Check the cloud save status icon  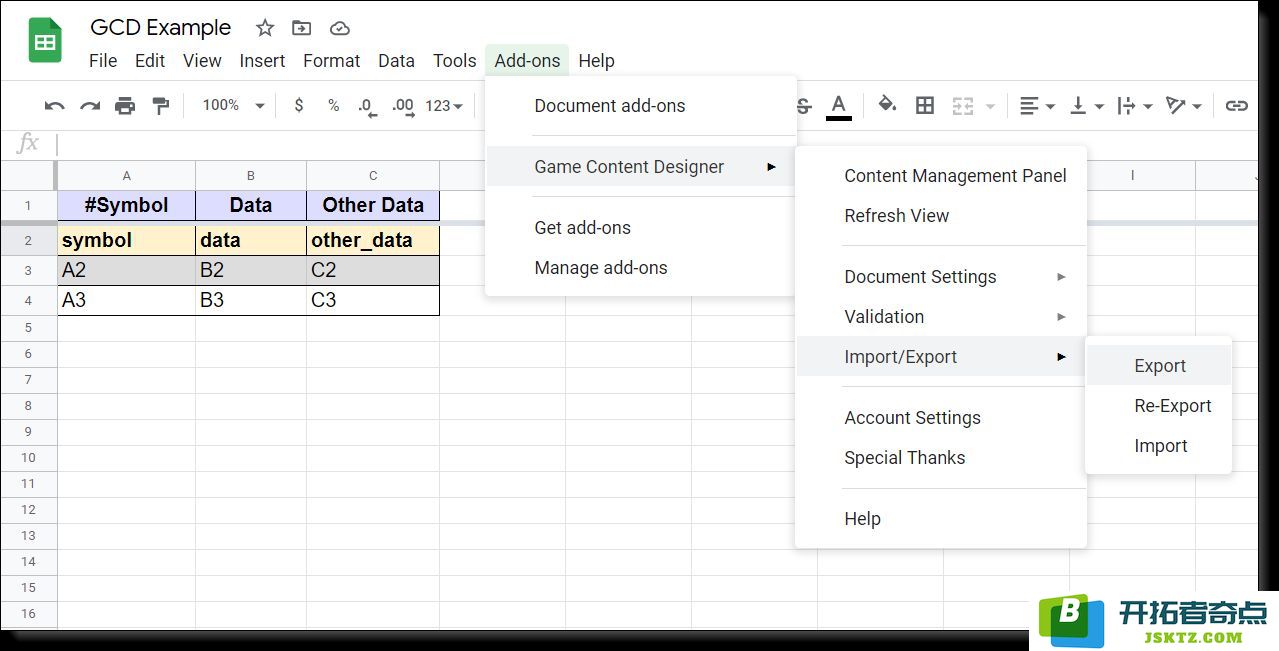(339, 28)
